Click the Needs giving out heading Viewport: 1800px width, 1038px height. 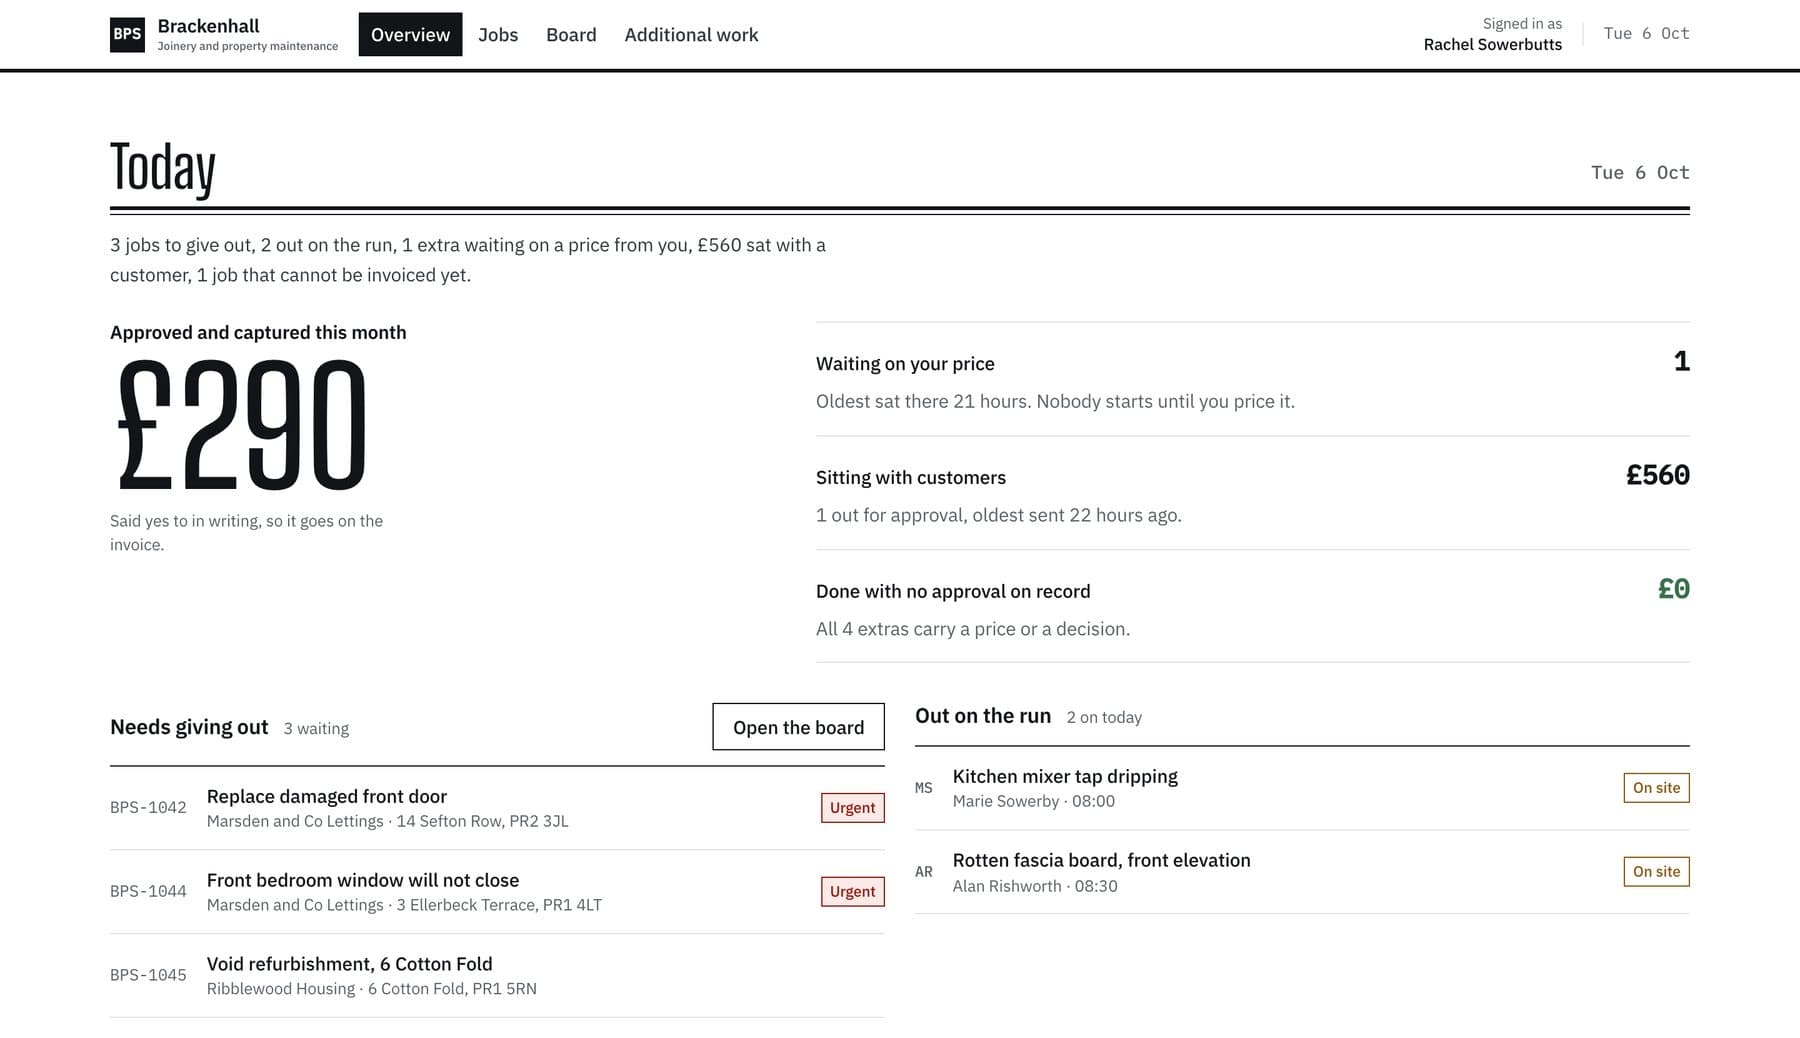[x=189, y=727]
